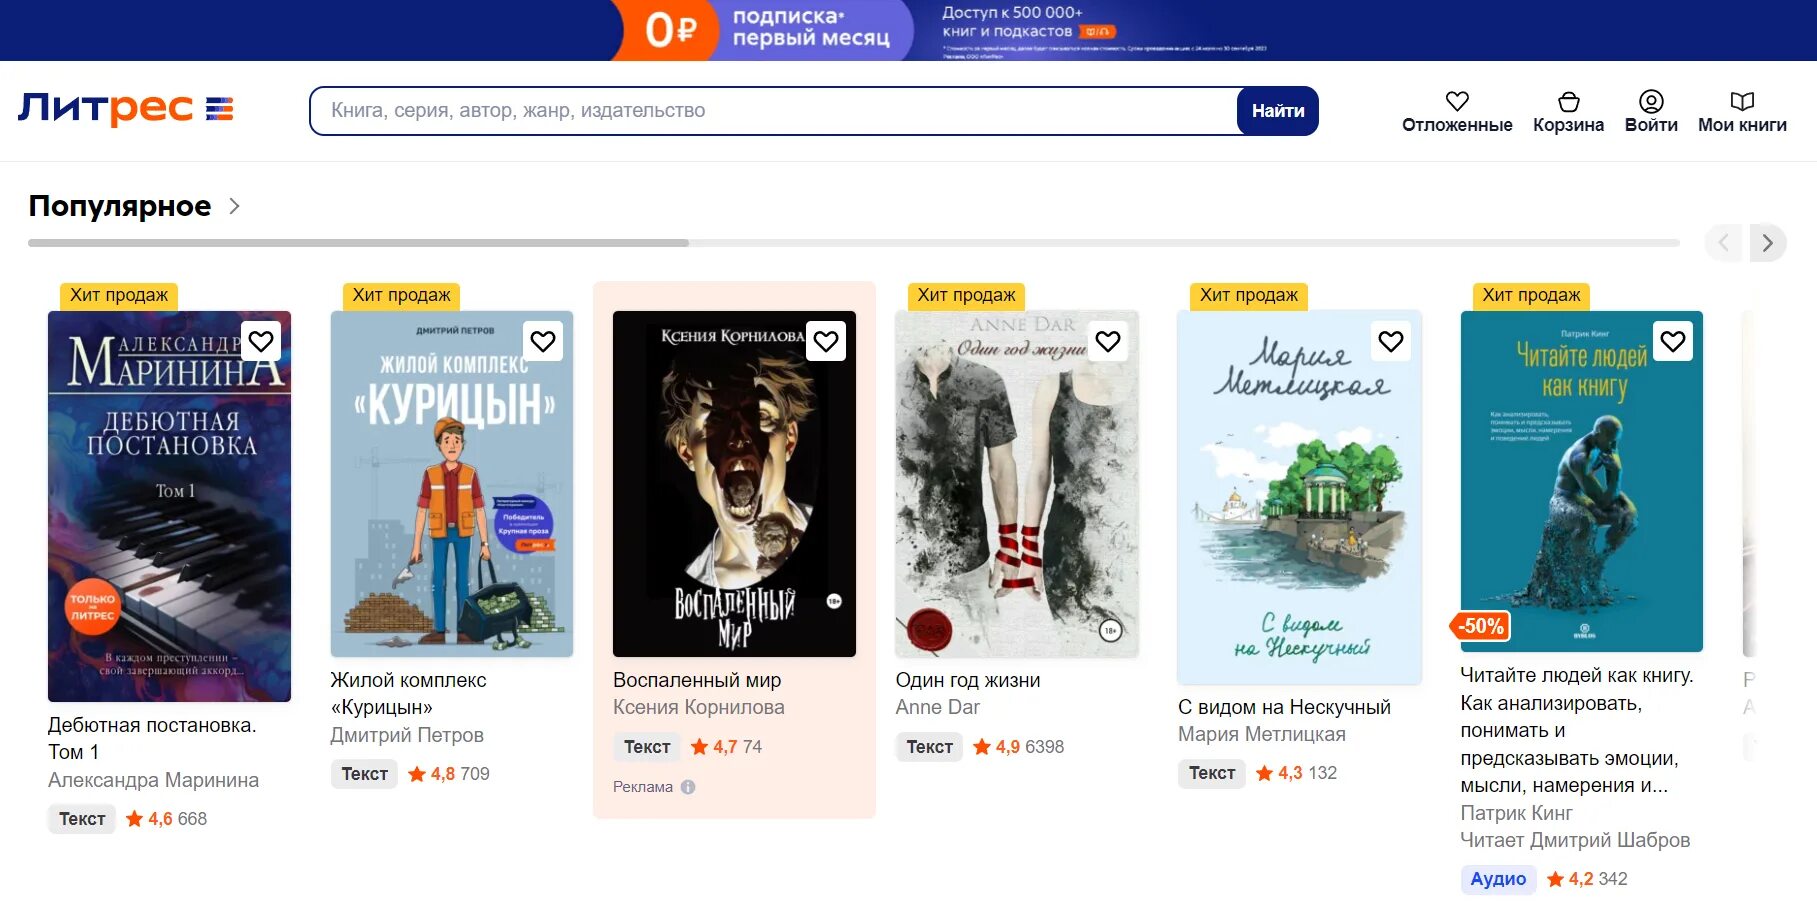Image resolution: width=1817 pixels, height=916 pixels.
Task: Click Текст badge under Один год жизни
Action: 929,747
